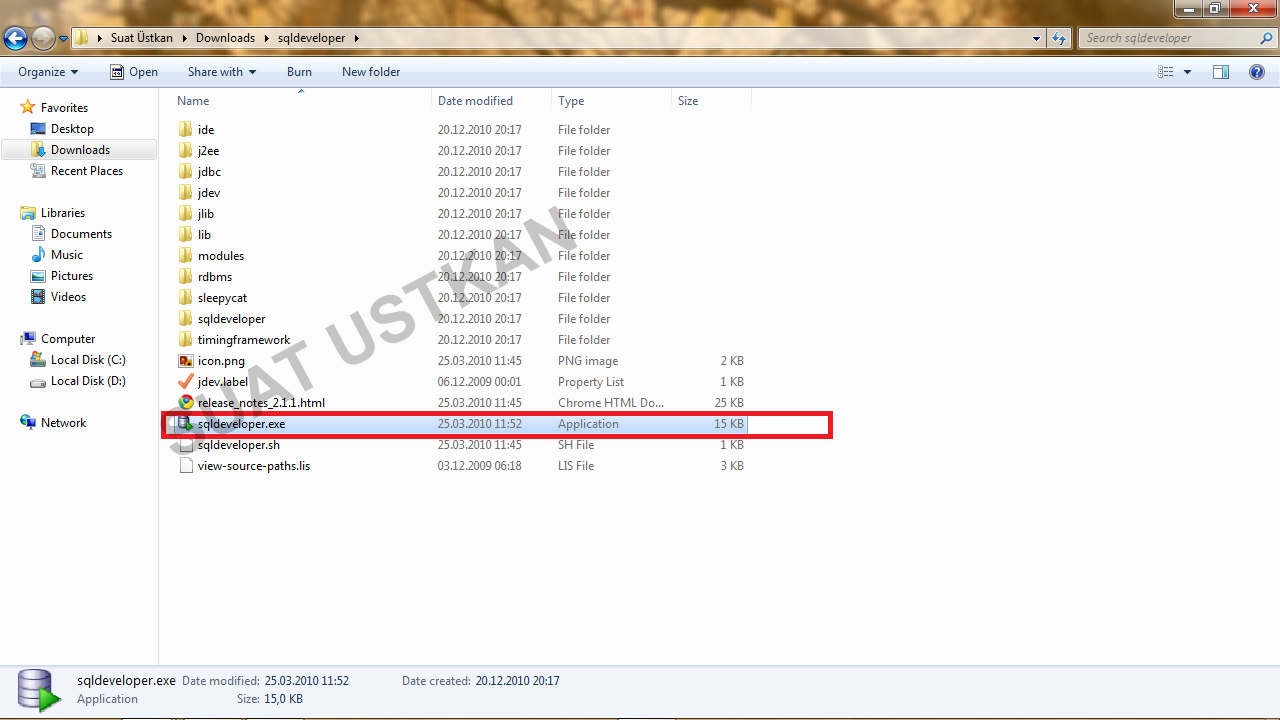1280x720 pixels.
Task: Click the Open toolbar button
Action: point(134,72)
